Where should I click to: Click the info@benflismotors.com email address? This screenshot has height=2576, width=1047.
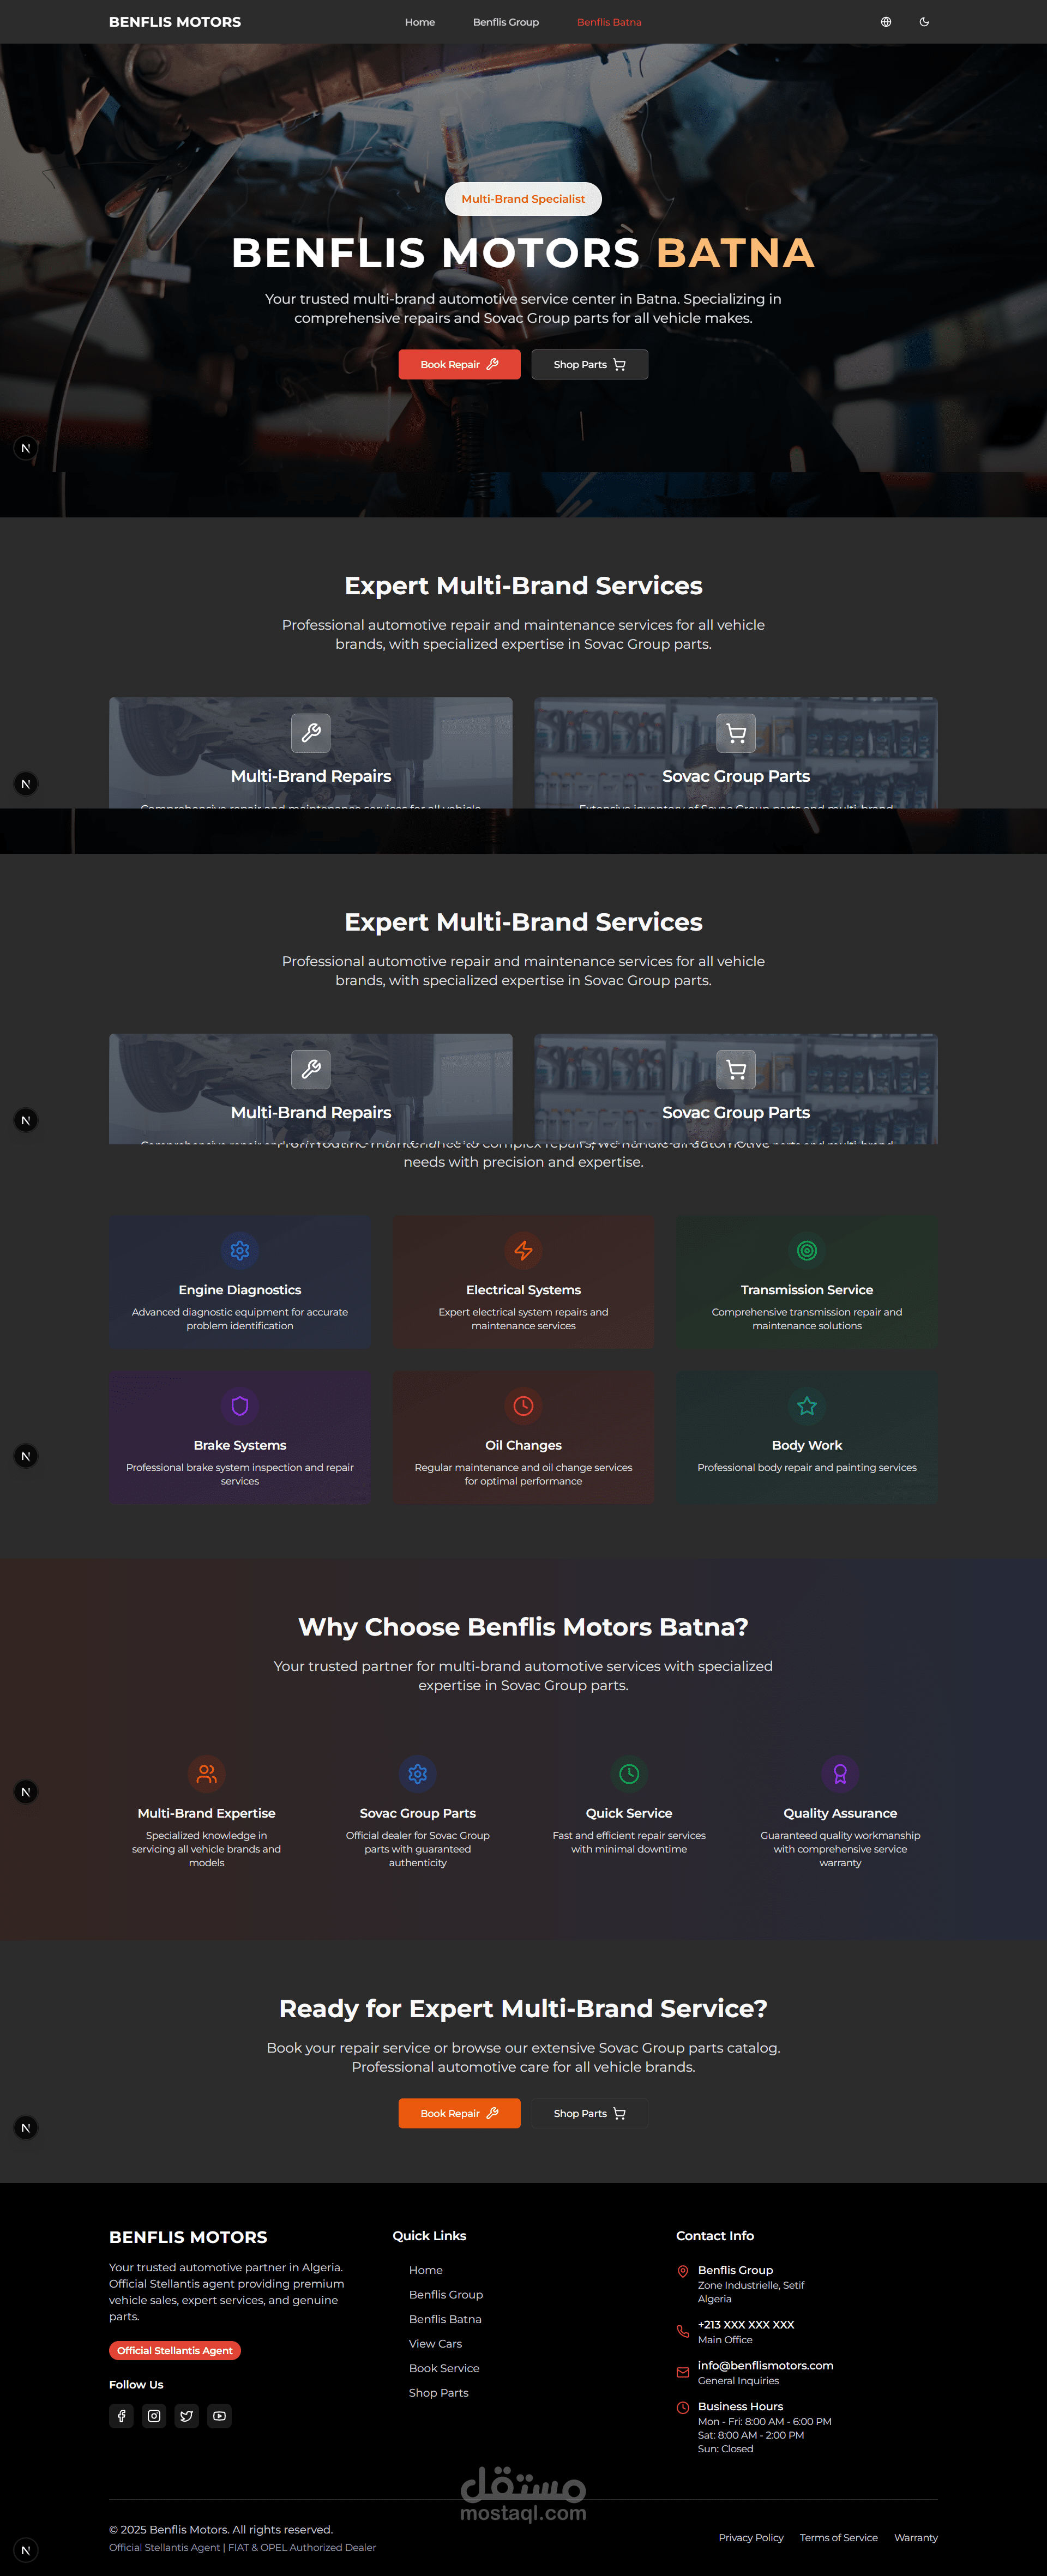(765, 2365)
